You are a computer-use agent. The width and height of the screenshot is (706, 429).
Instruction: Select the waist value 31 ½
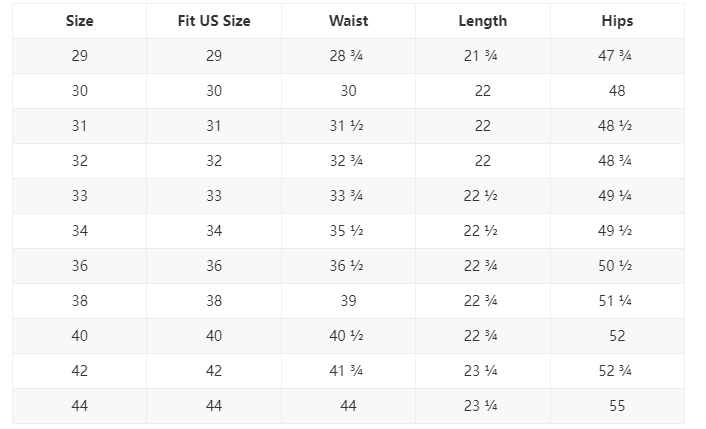coord(348,126)
